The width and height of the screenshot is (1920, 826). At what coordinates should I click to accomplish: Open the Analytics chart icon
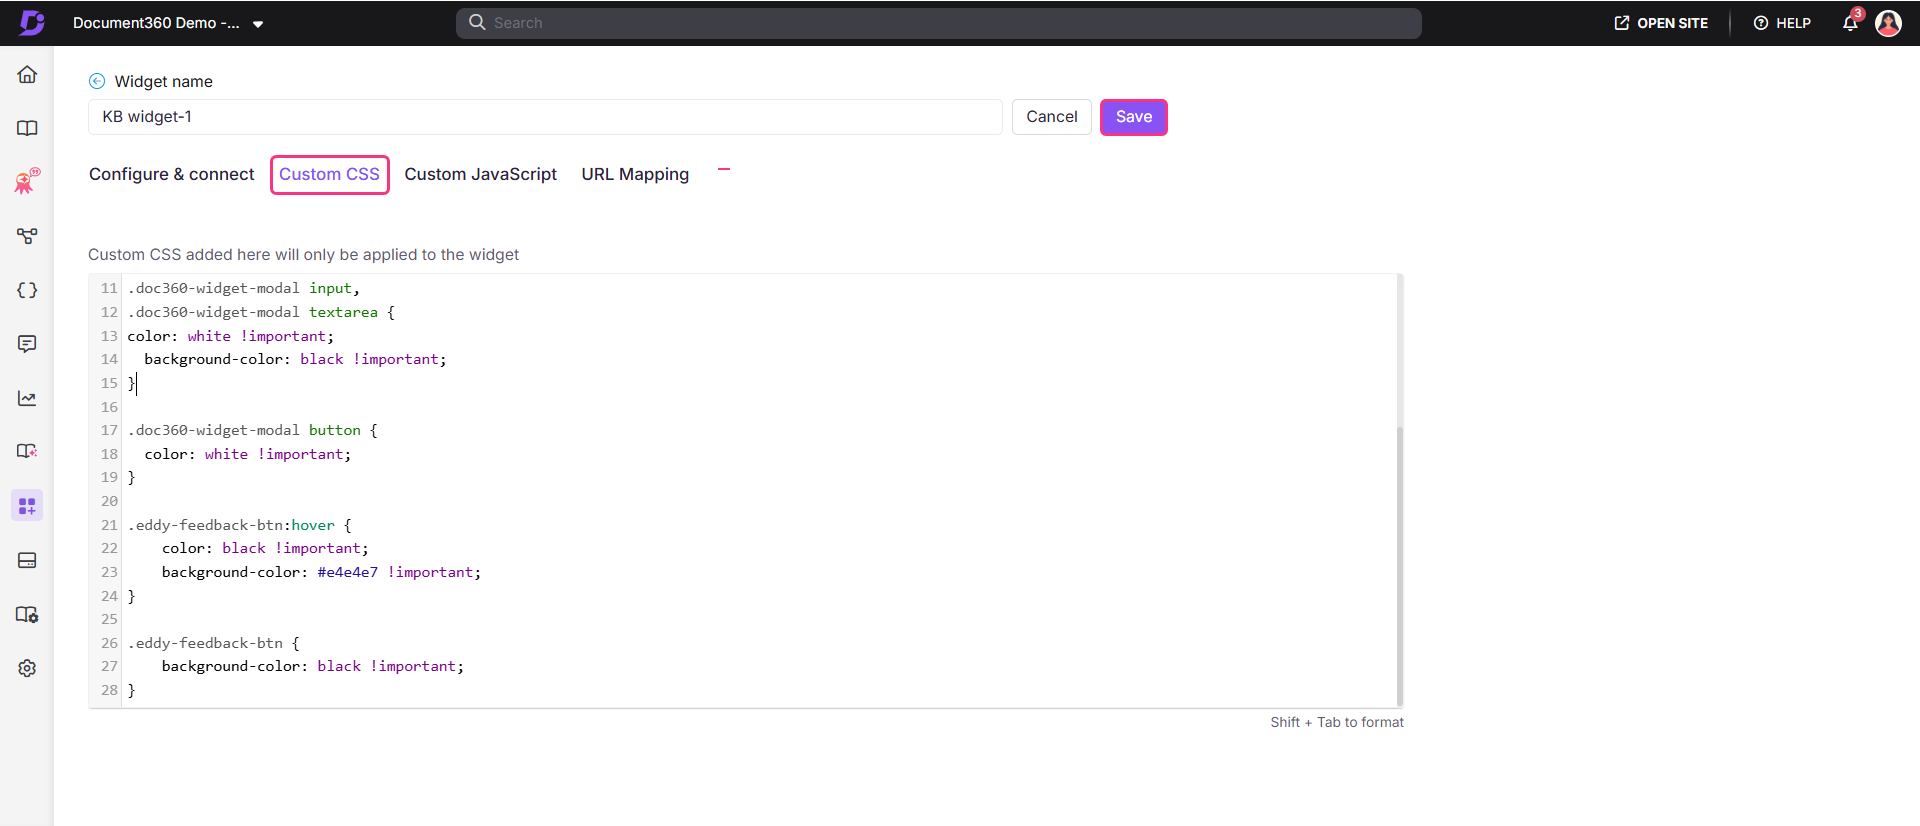tap(27, 398)
